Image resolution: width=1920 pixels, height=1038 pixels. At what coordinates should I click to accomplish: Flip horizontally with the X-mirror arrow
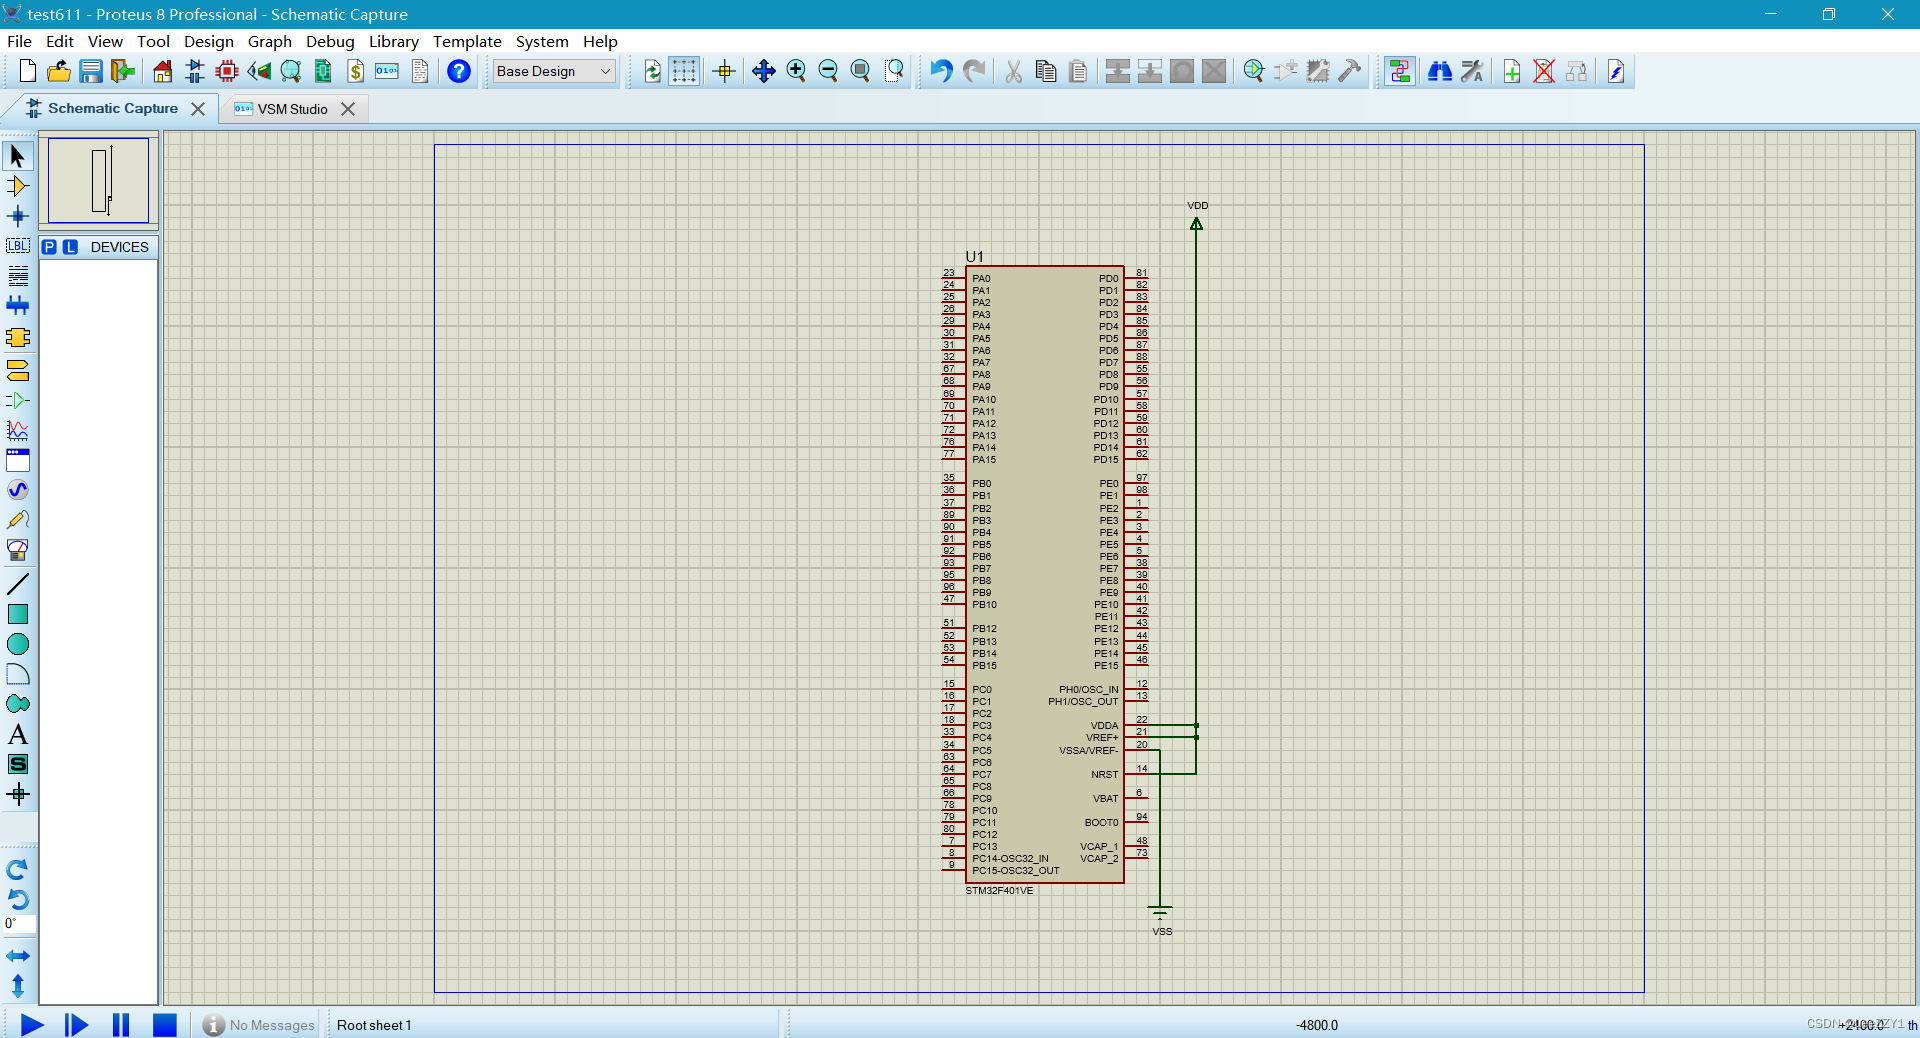[18, 956]
